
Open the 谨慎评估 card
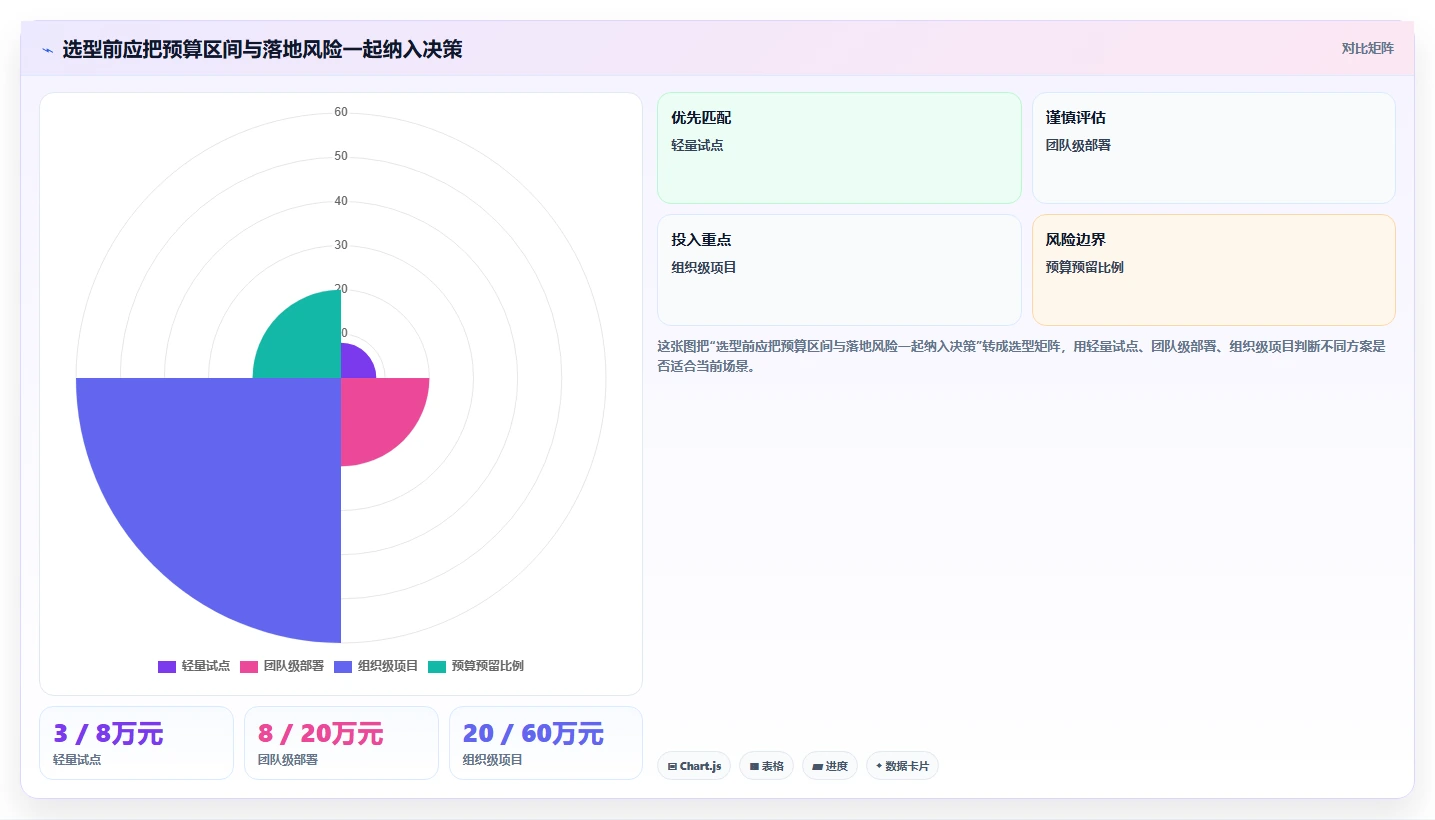(x=1213, y=148)
